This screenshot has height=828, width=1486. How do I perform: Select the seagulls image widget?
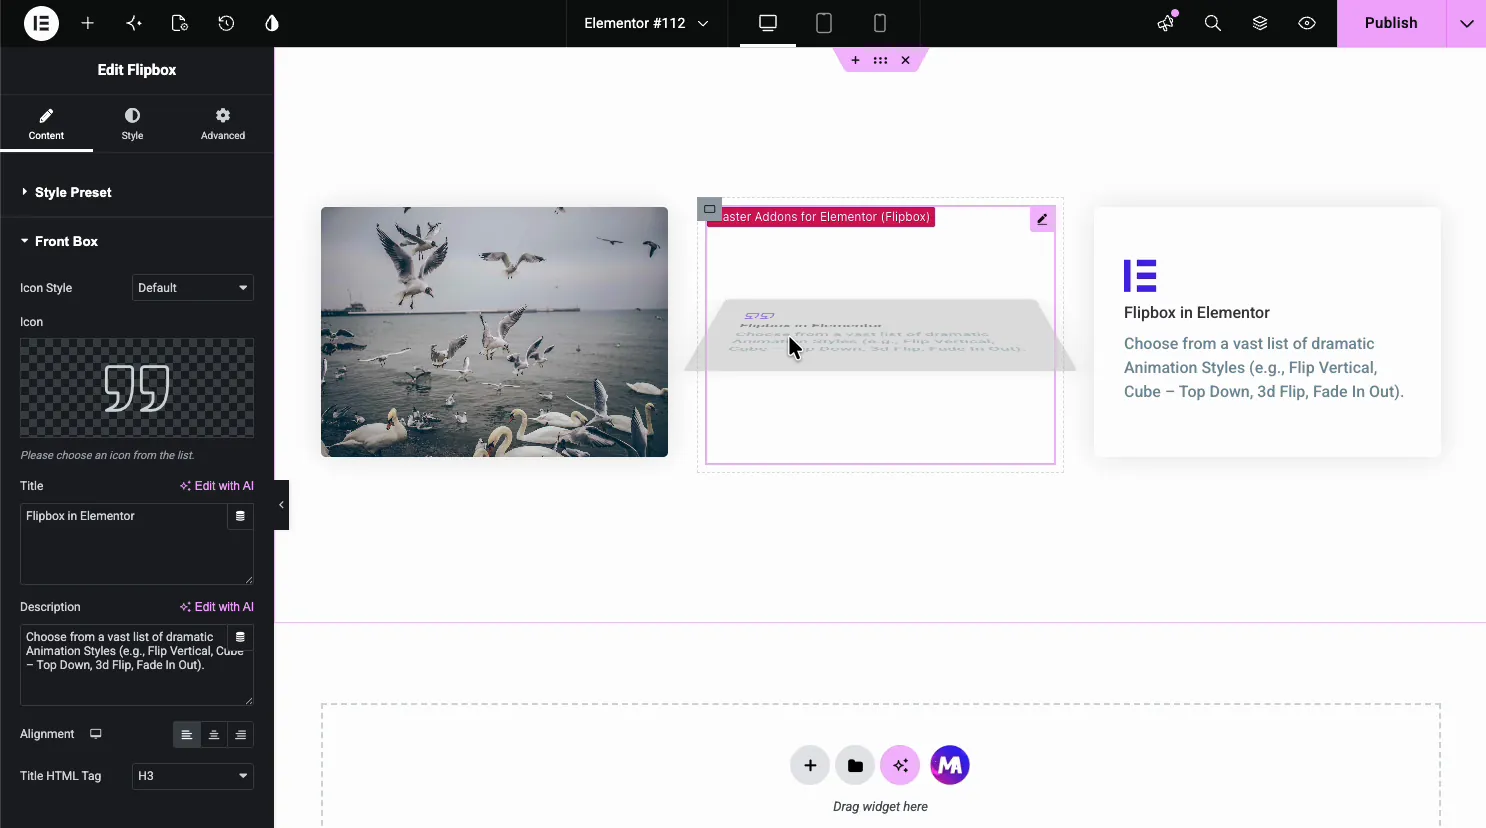click(x=494, y=332)
